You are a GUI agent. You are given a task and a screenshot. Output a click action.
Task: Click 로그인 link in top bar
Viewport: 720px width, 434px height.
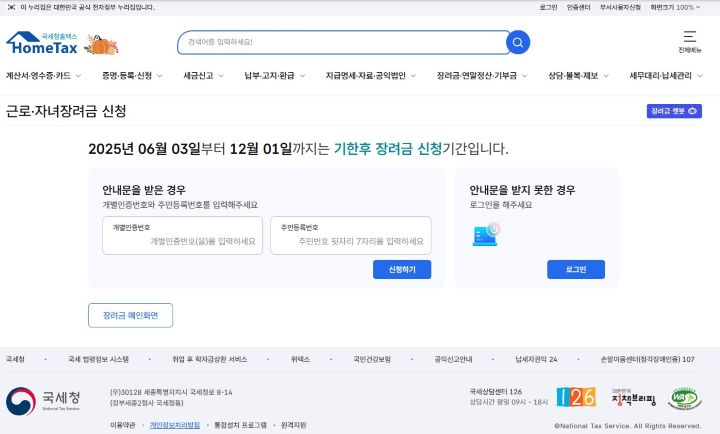pos(548,7)
